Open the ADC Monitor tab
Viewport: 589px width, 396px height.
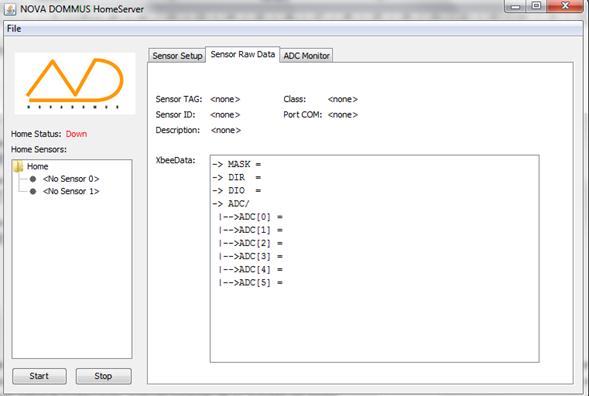306,56
